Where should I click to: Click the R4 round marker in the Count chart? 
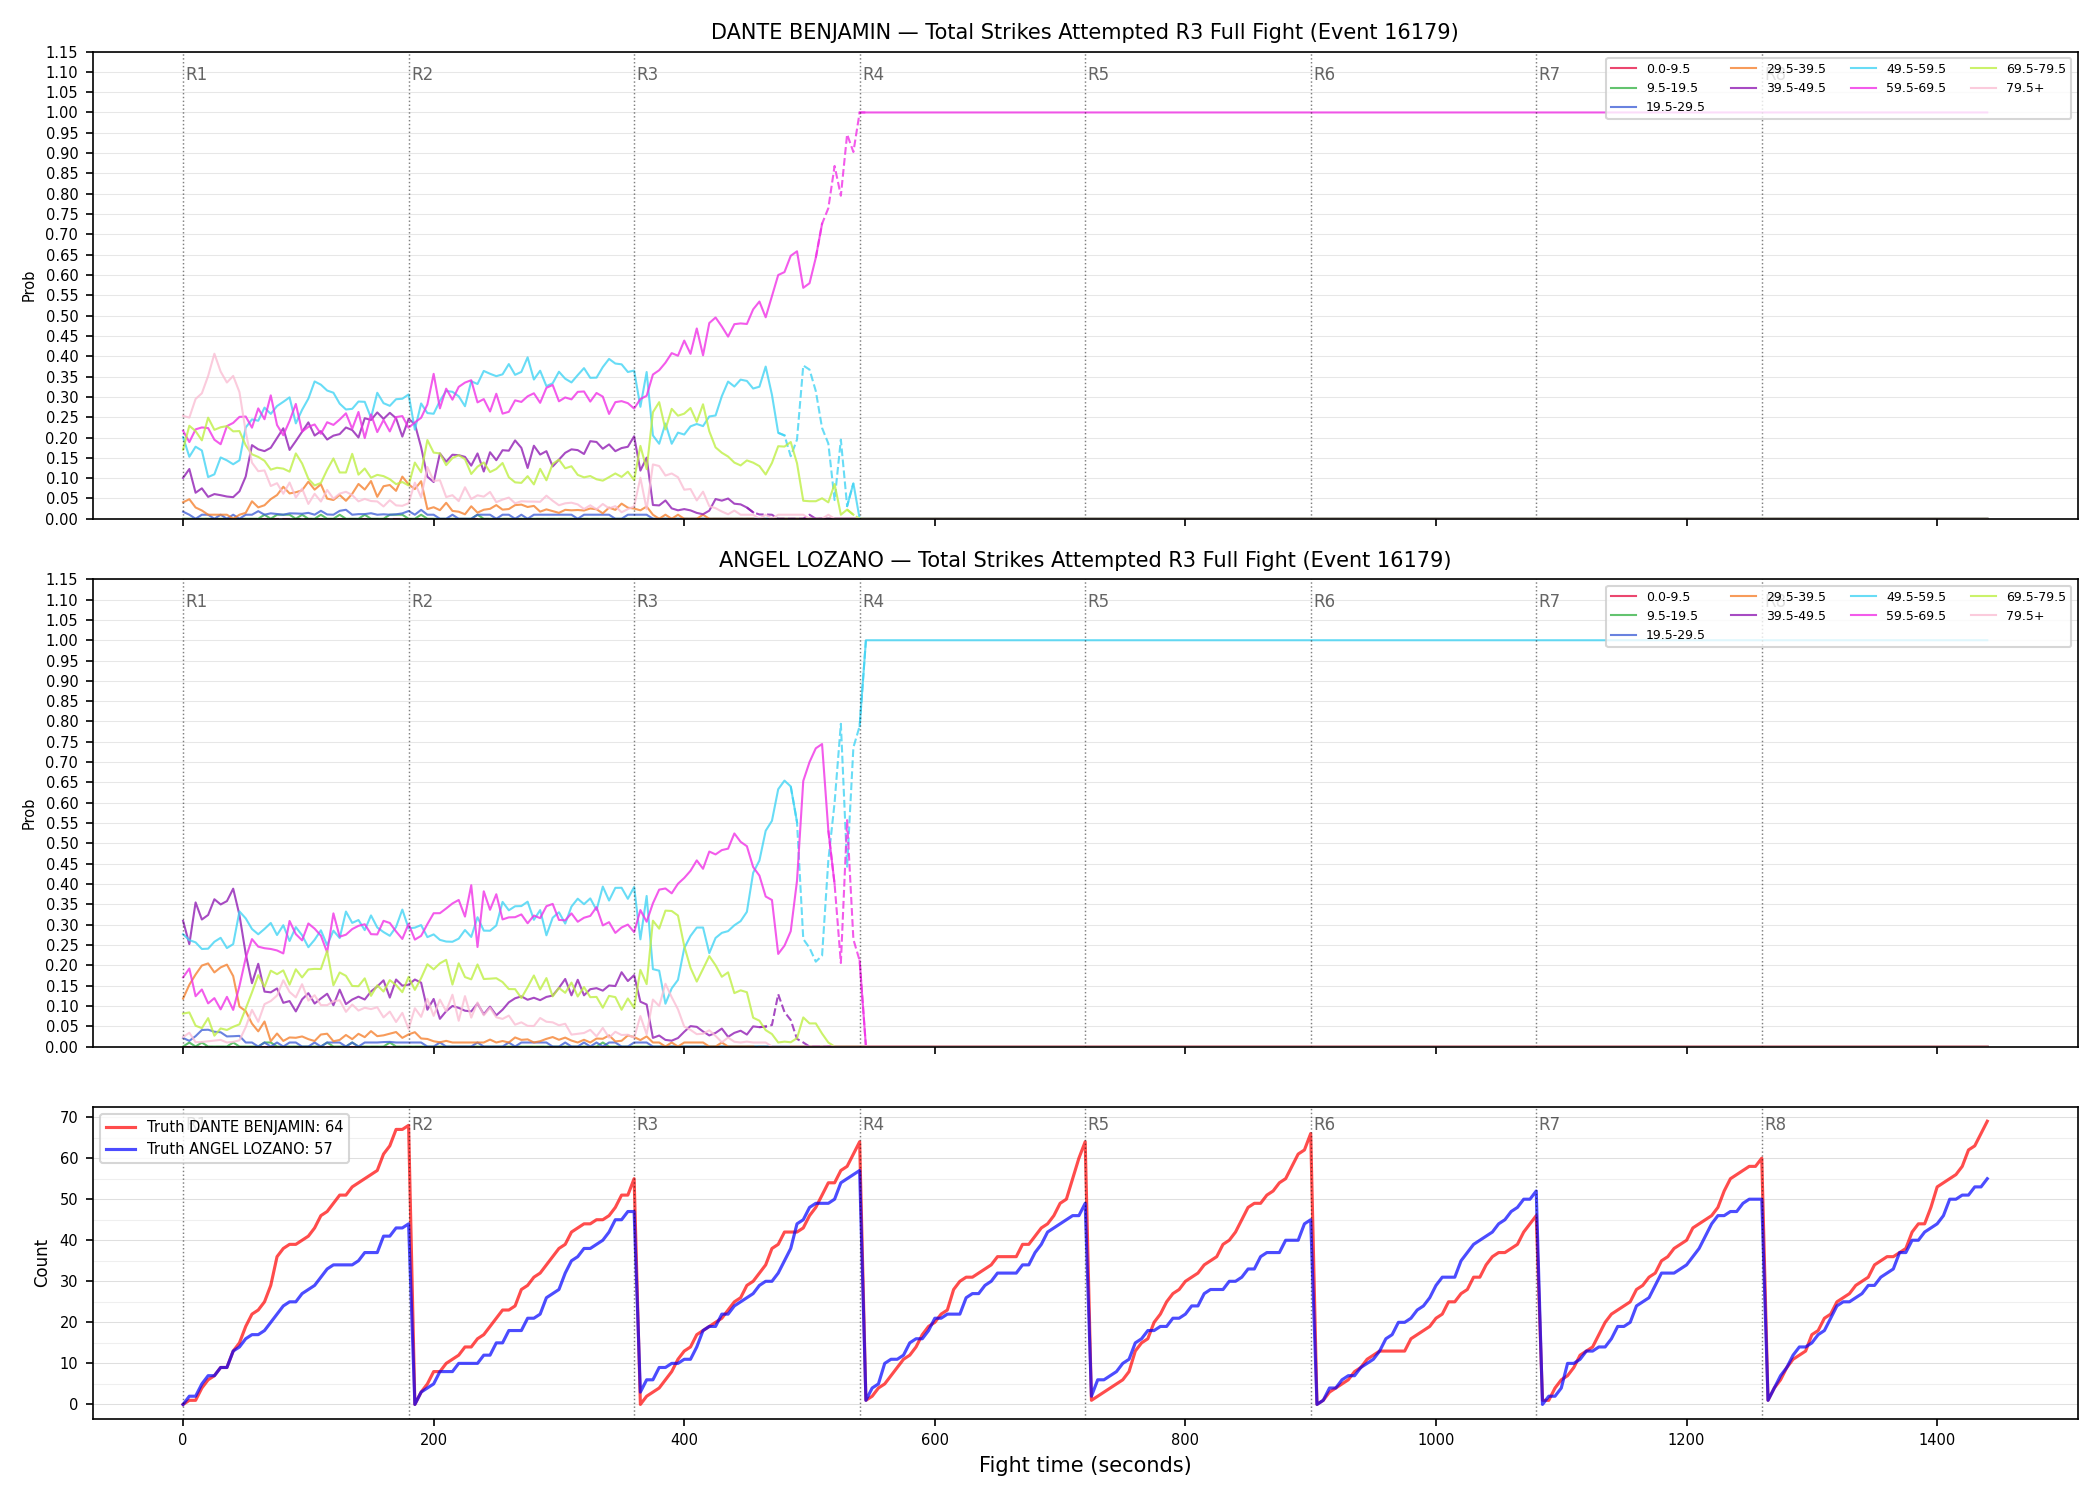tap(873, 1124)
